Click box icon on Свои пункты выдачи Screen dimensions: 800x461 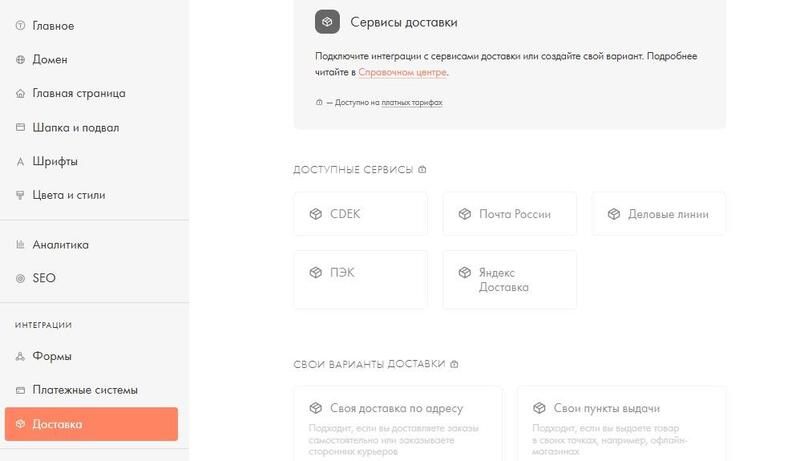[x=539, y=408]
